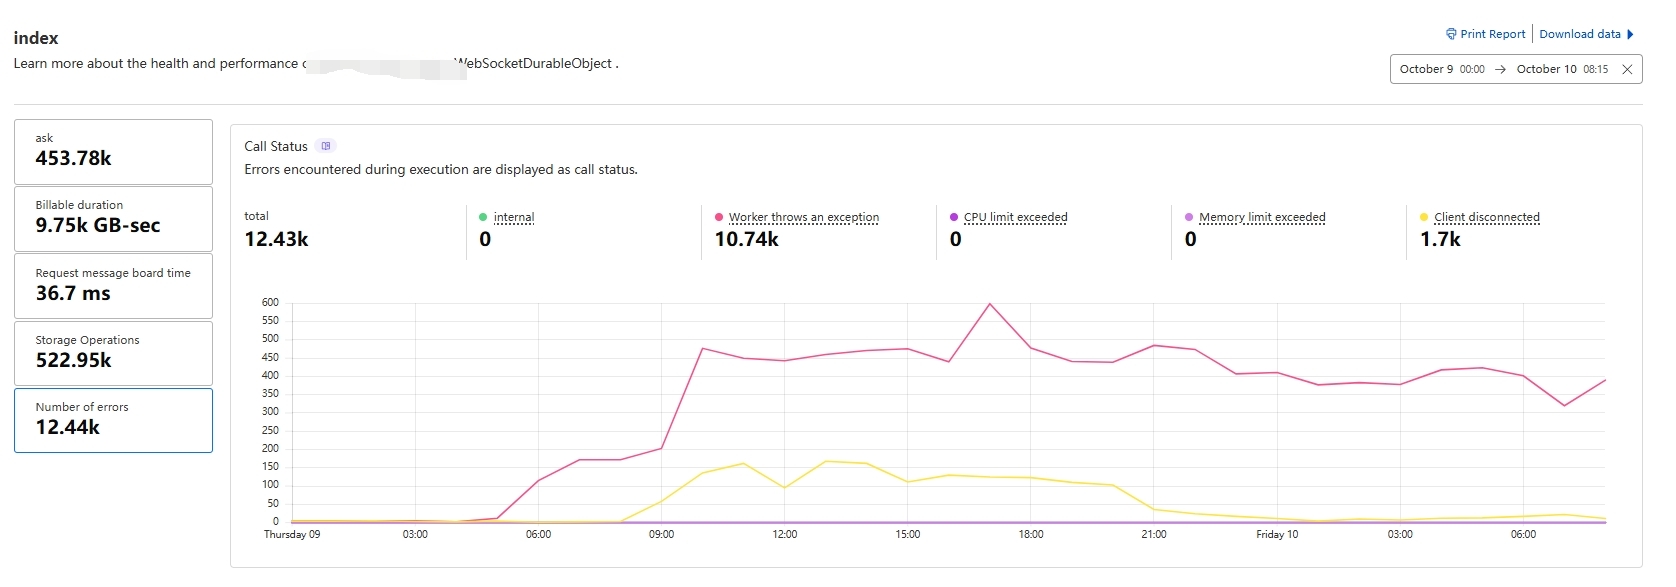Select the Number of errors card
The width and height of the screenshot is (1676, 587).
point(113,420)
